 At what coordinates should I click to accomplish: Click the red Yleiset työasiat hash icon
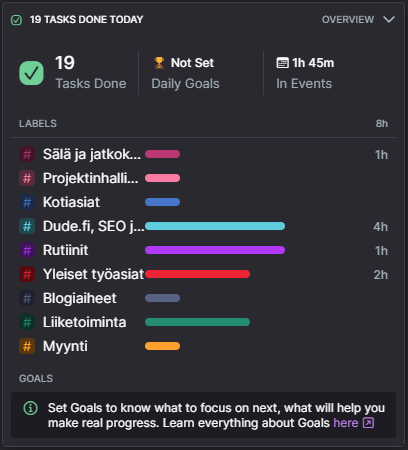[27, 274]
